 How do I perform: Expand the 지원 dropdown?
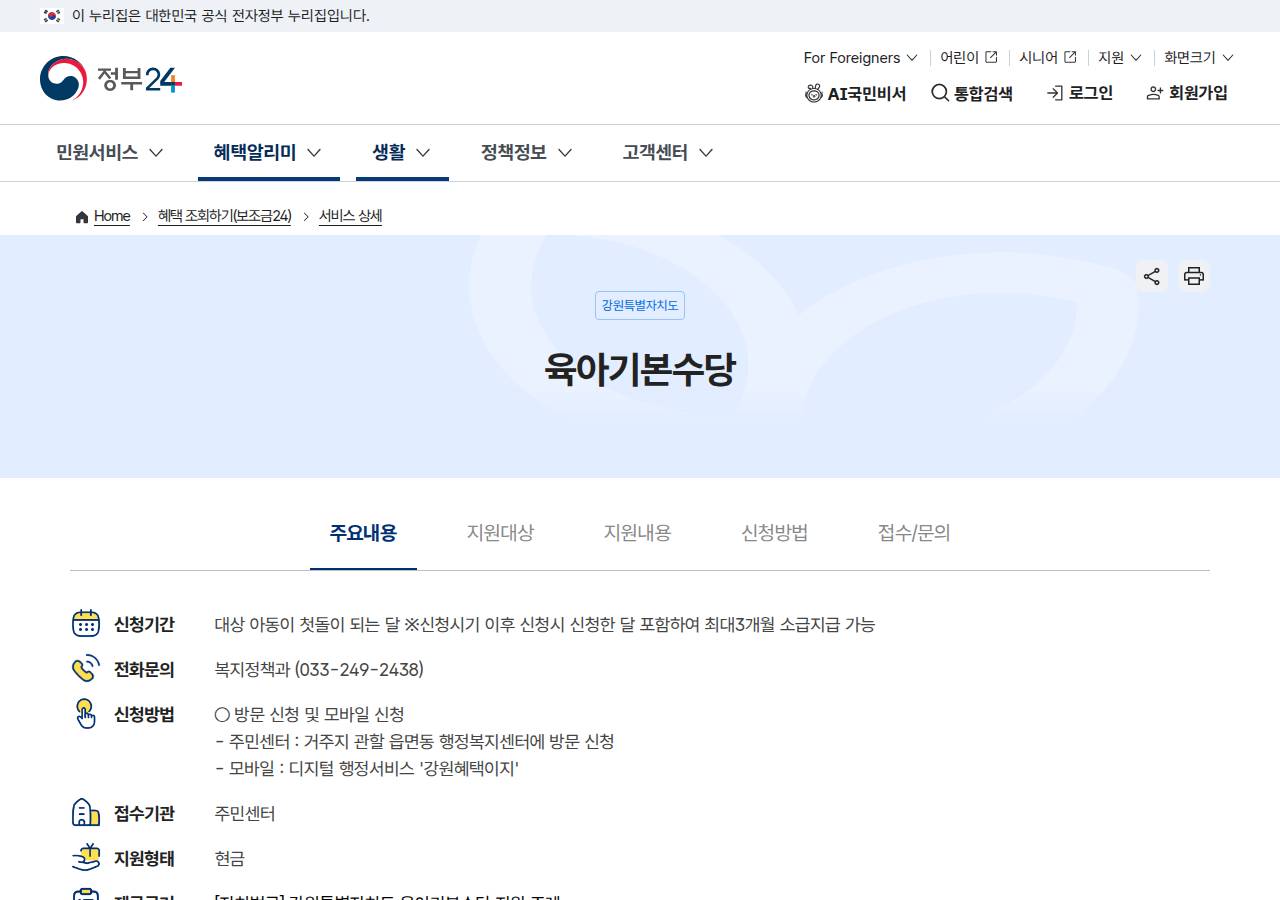pyautogui.click(x=1120, y=58)
